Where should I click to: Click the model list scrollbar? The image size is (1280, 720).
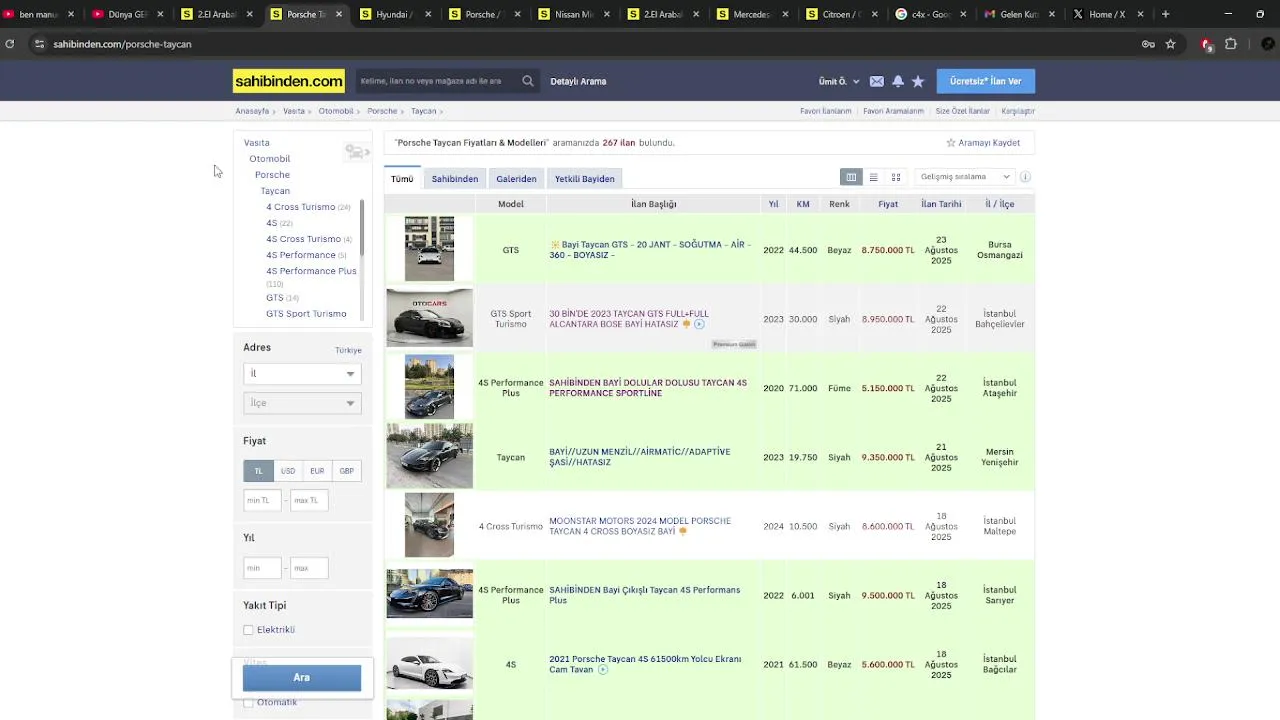point(361,228)
